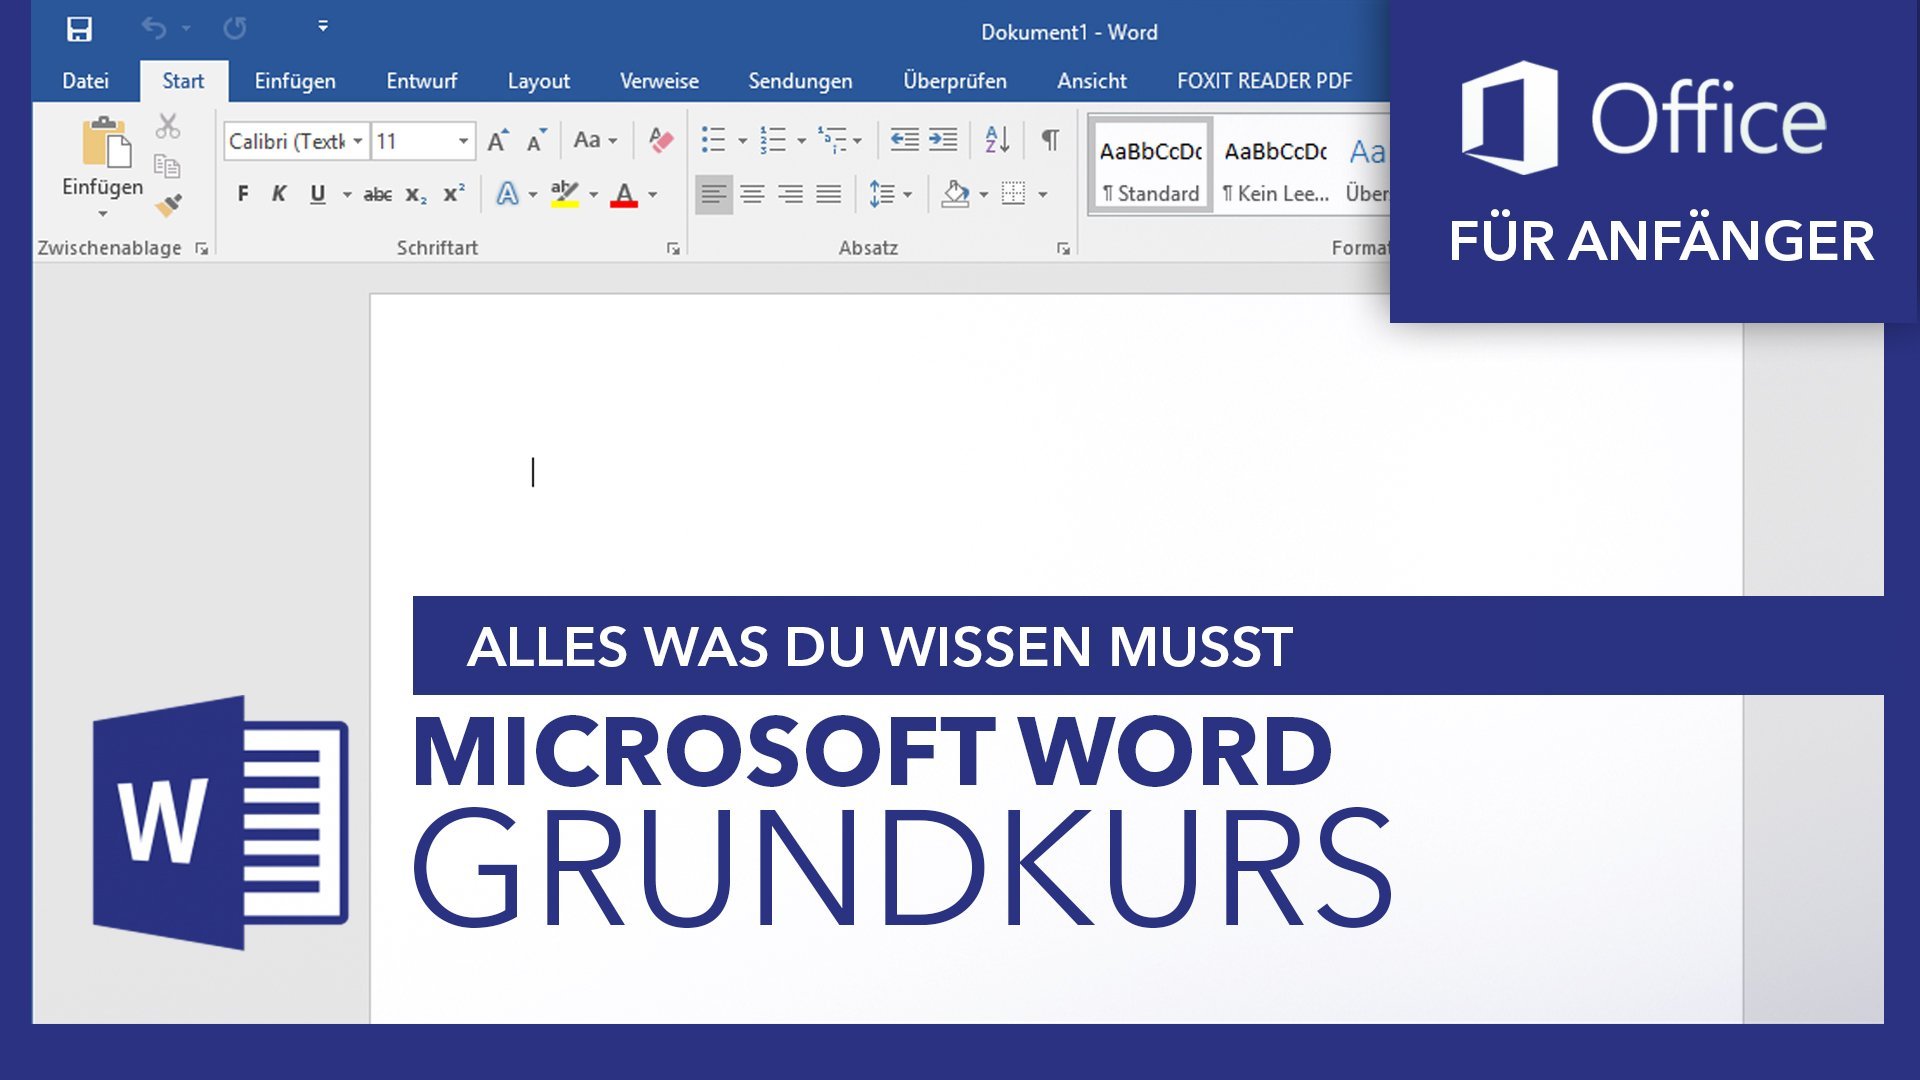The height and width of the screenshot is (1080, 1920).
Task: Center-align text with the center icon
Action: click(752, 194)
